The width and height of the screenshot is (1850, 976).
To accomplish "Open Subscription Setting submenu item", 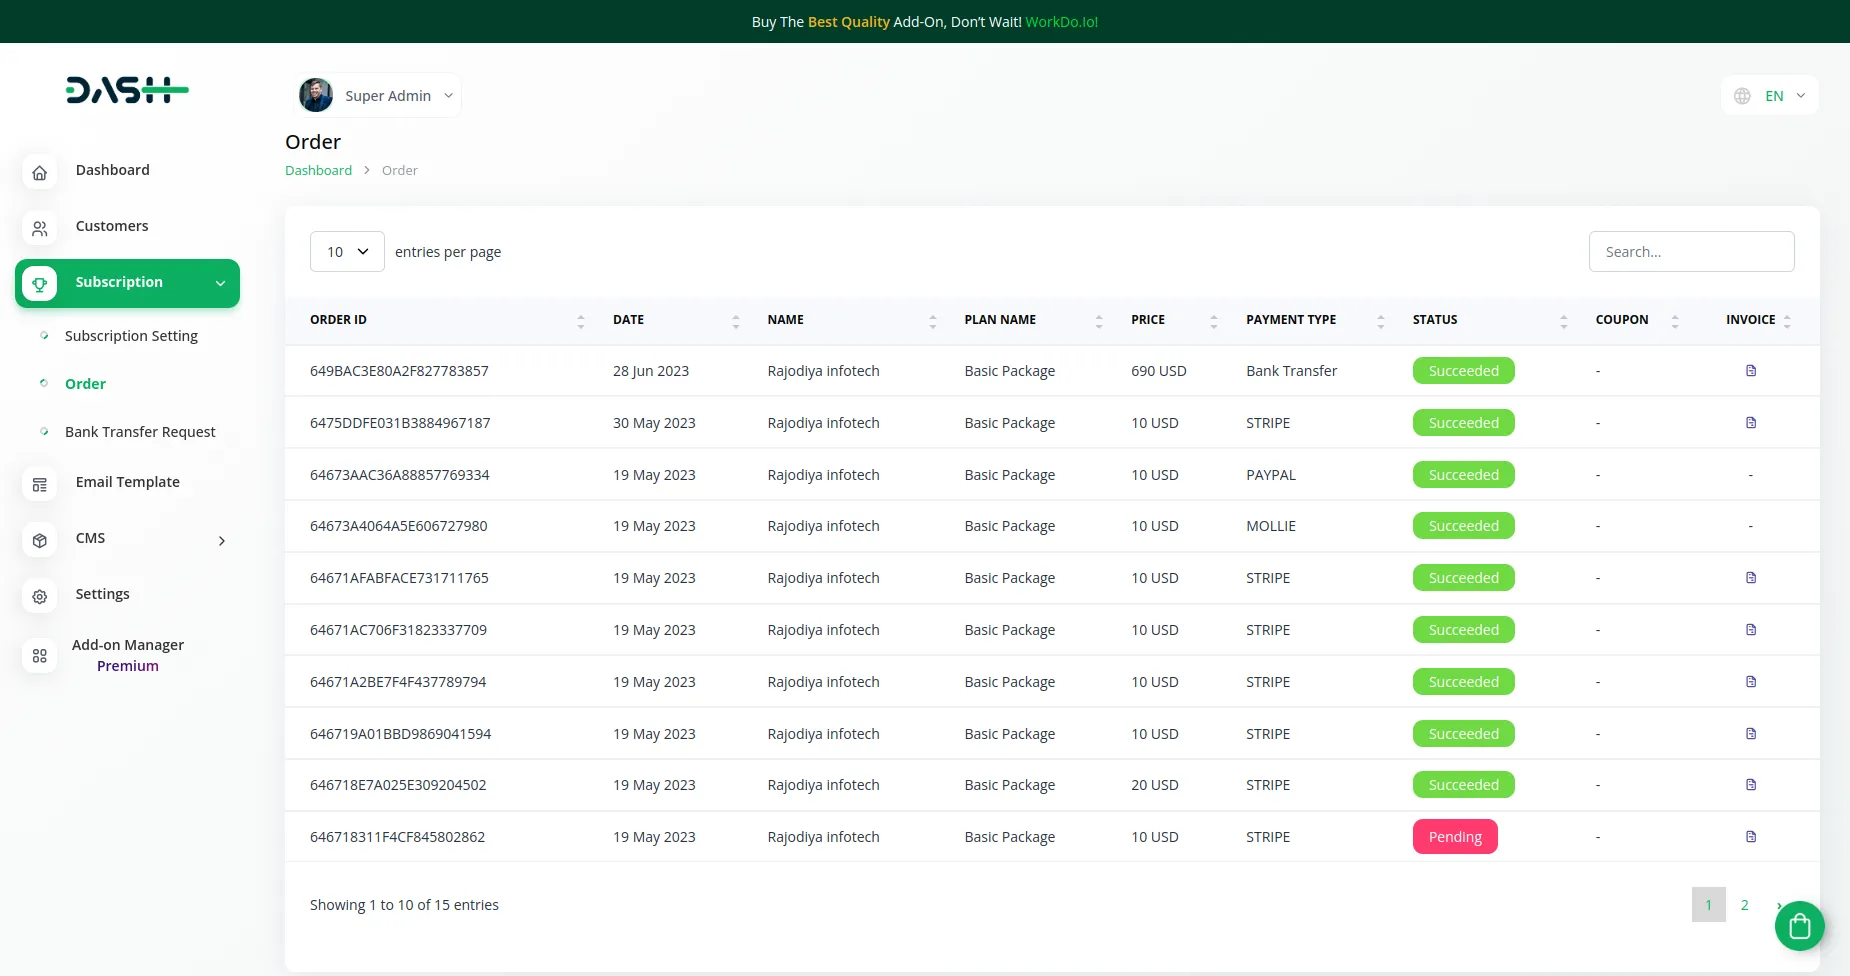I will click(x=131, y=336).
